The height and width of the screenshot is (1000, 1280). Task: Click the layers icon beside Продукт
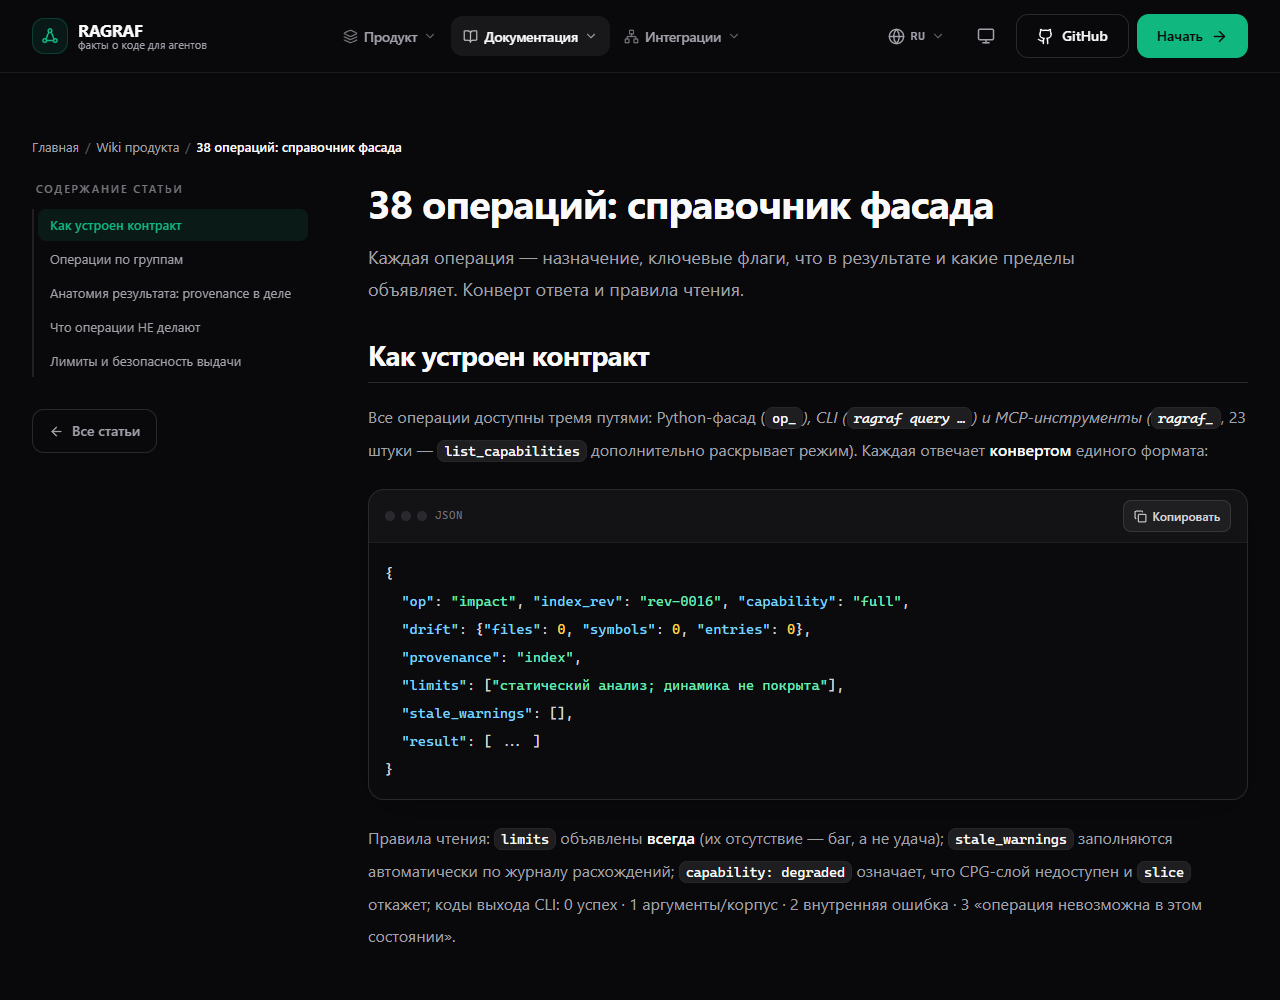pyautogui.click(x=350, y=36)
